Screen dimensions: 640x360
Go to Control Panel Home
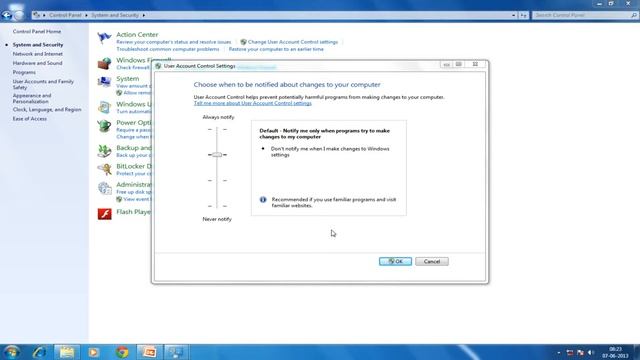click(37, 31)
